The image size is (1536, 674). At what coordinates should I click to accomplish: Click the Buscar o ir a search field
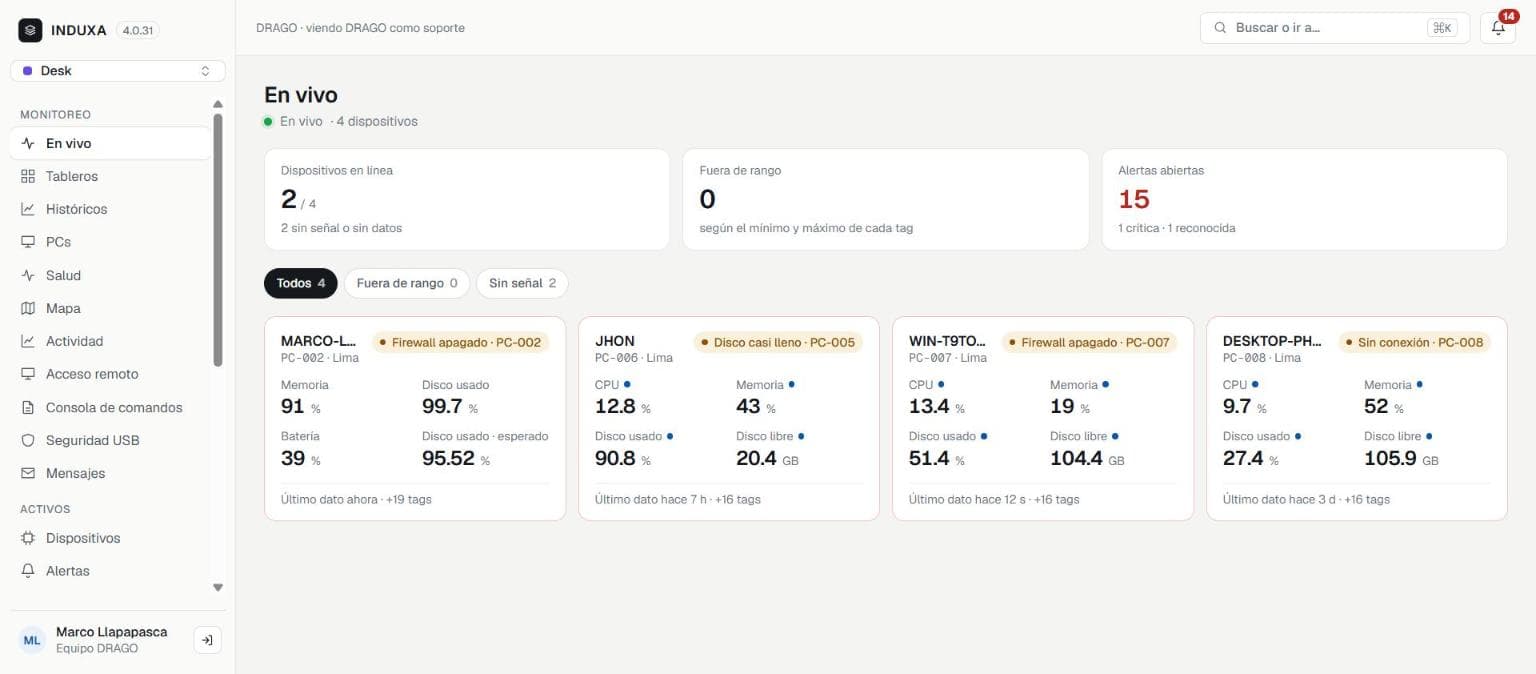click(1335, 28)
